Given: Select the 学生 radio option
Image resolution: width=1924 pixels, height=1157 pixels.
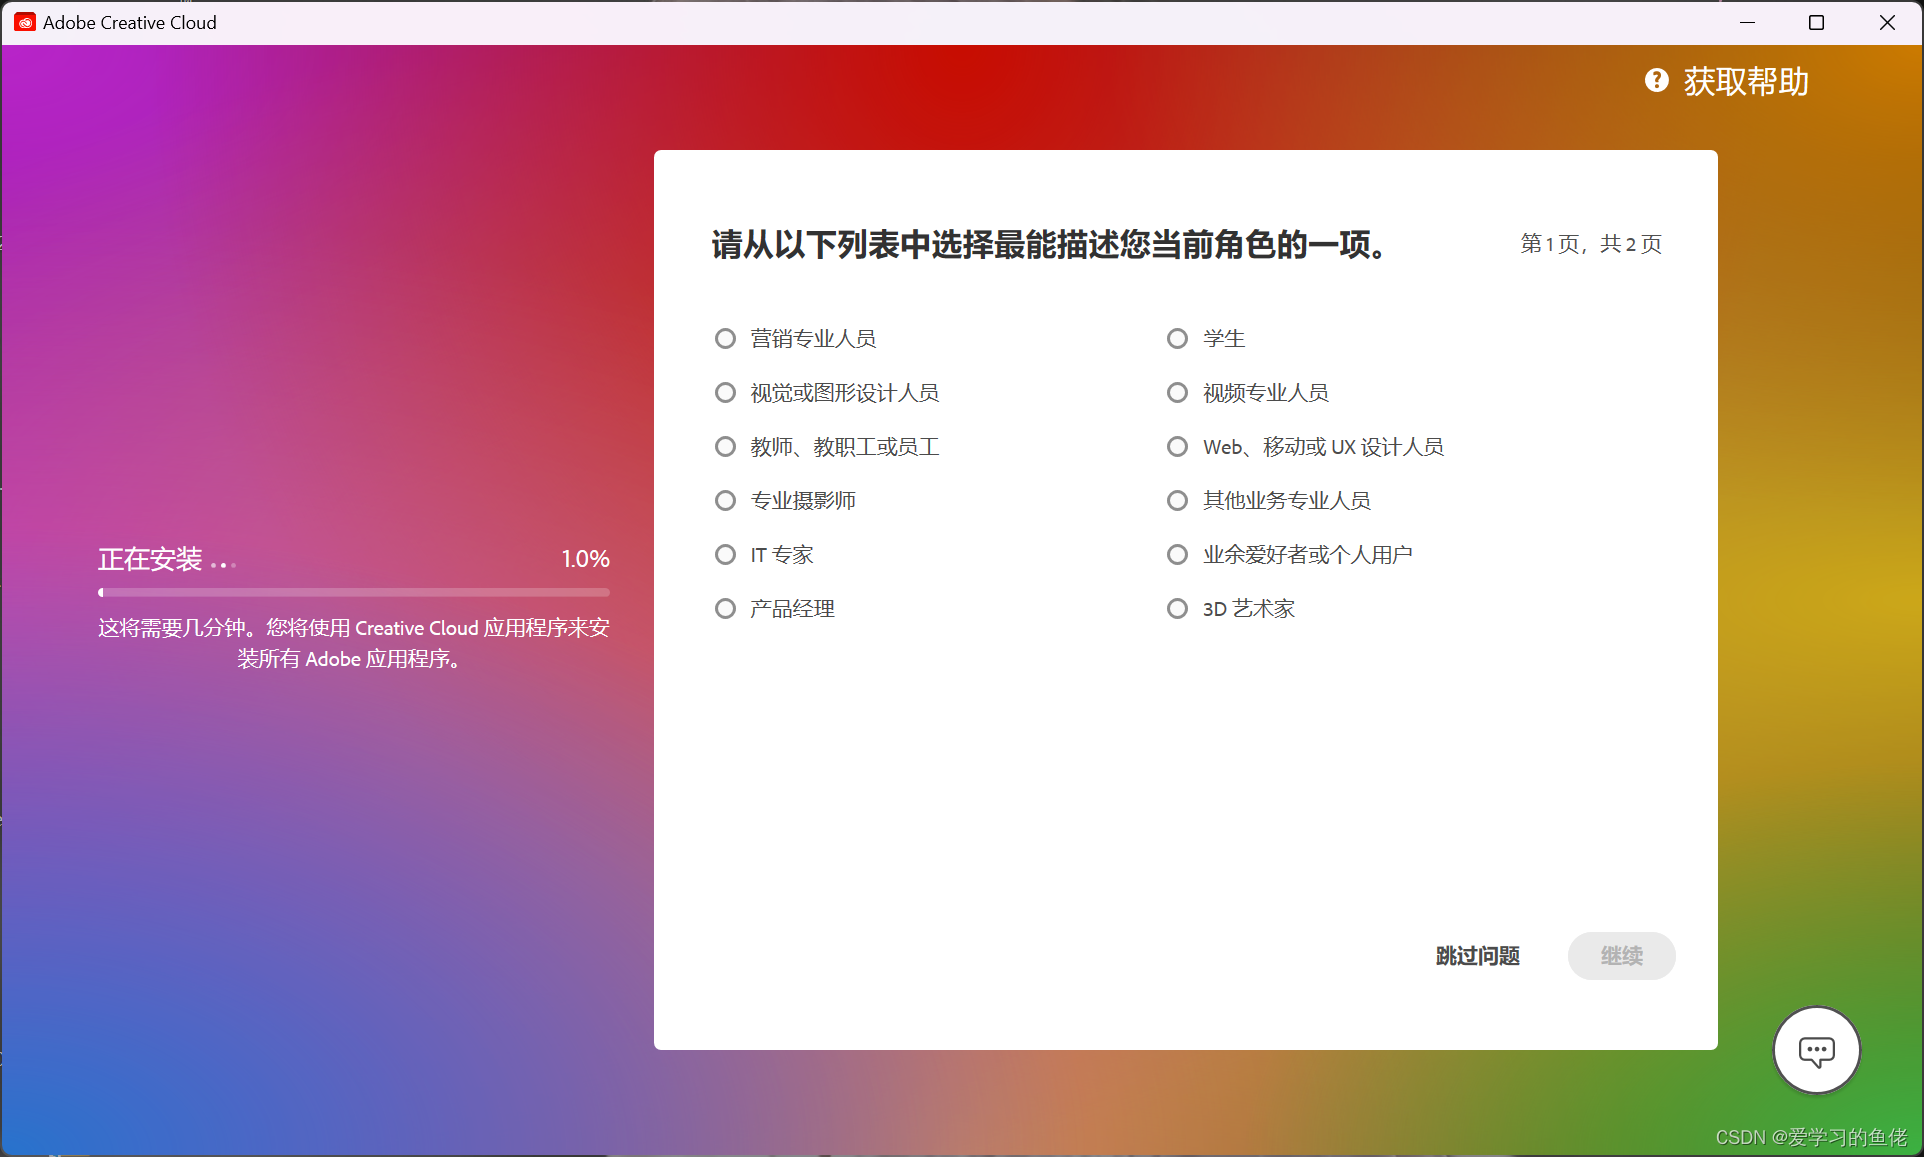Looking at the screenshot, I should [1177, 339].
